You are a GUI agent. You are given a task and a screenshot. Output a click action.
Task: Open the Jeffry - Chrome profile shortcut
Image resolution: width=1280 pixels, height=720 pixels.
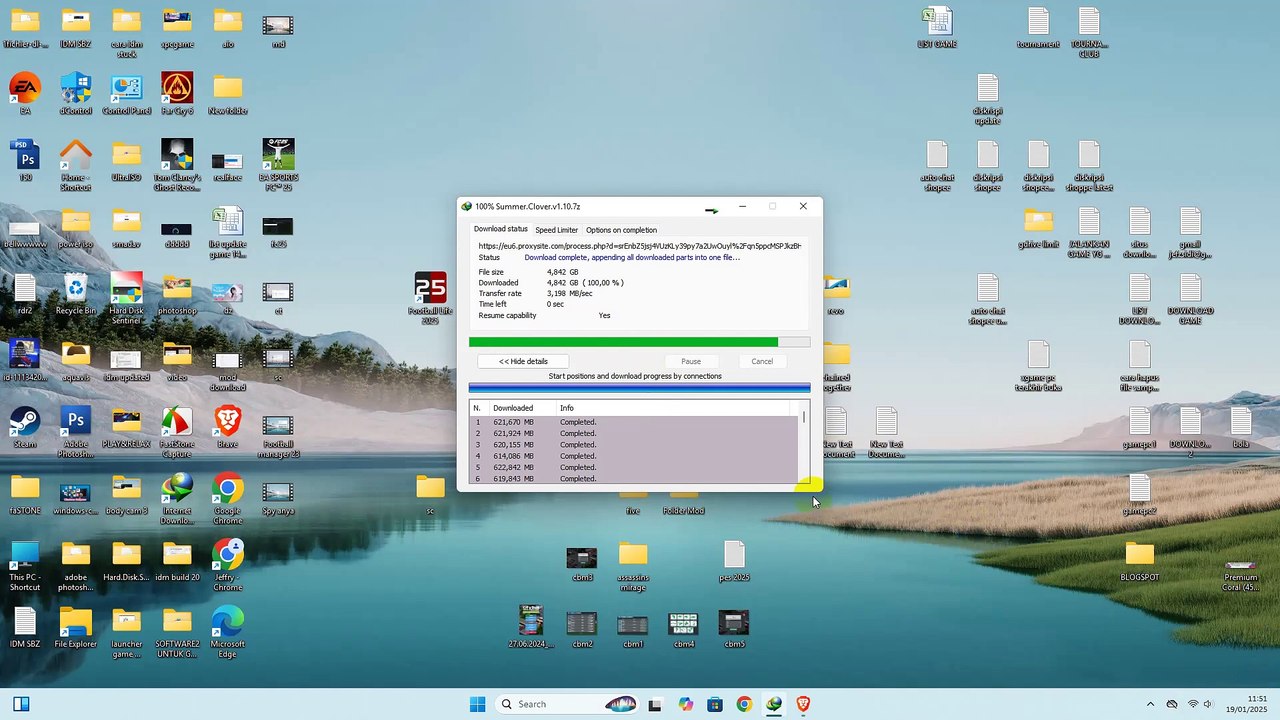(x=228, y=565)
